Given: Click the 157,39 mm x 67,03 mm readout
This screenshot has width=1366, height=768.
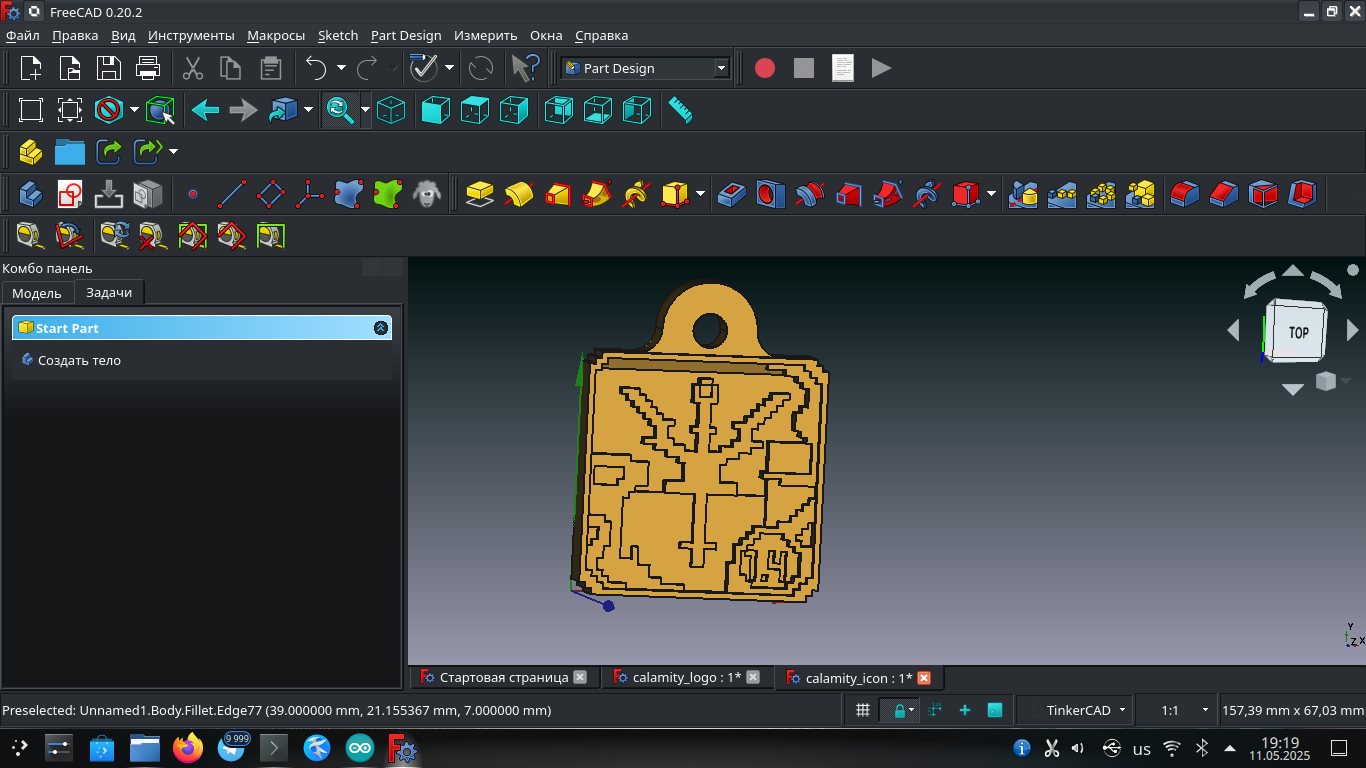Looking at the screenshot, I should tap(1292, 710).
